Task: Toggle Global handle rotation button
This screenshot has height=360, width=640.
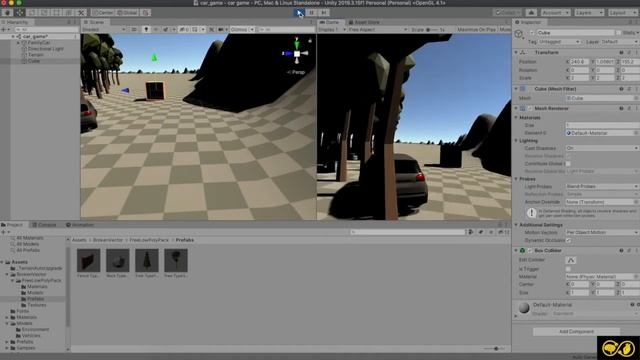Action: pyautogui.click(x=127, y=13)
